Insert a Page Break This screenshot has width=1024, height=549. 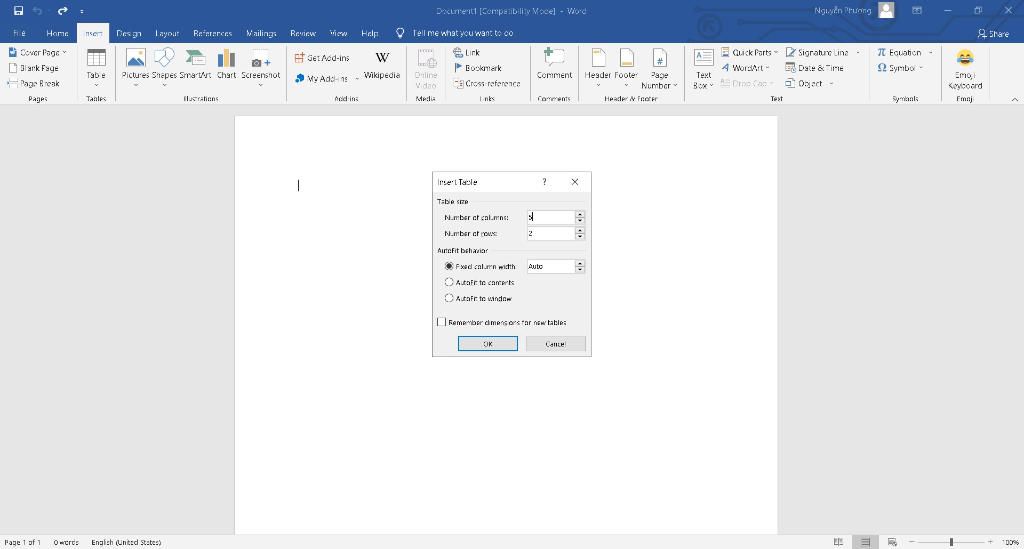tap(33, 84)
